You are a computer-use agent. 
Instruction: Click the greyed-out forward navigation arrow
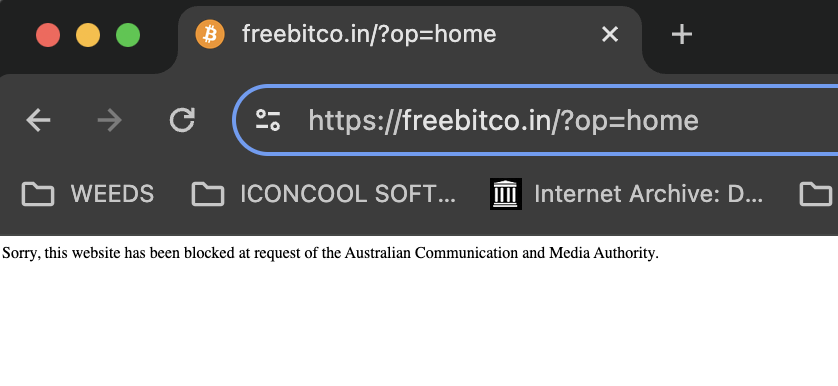110,120
